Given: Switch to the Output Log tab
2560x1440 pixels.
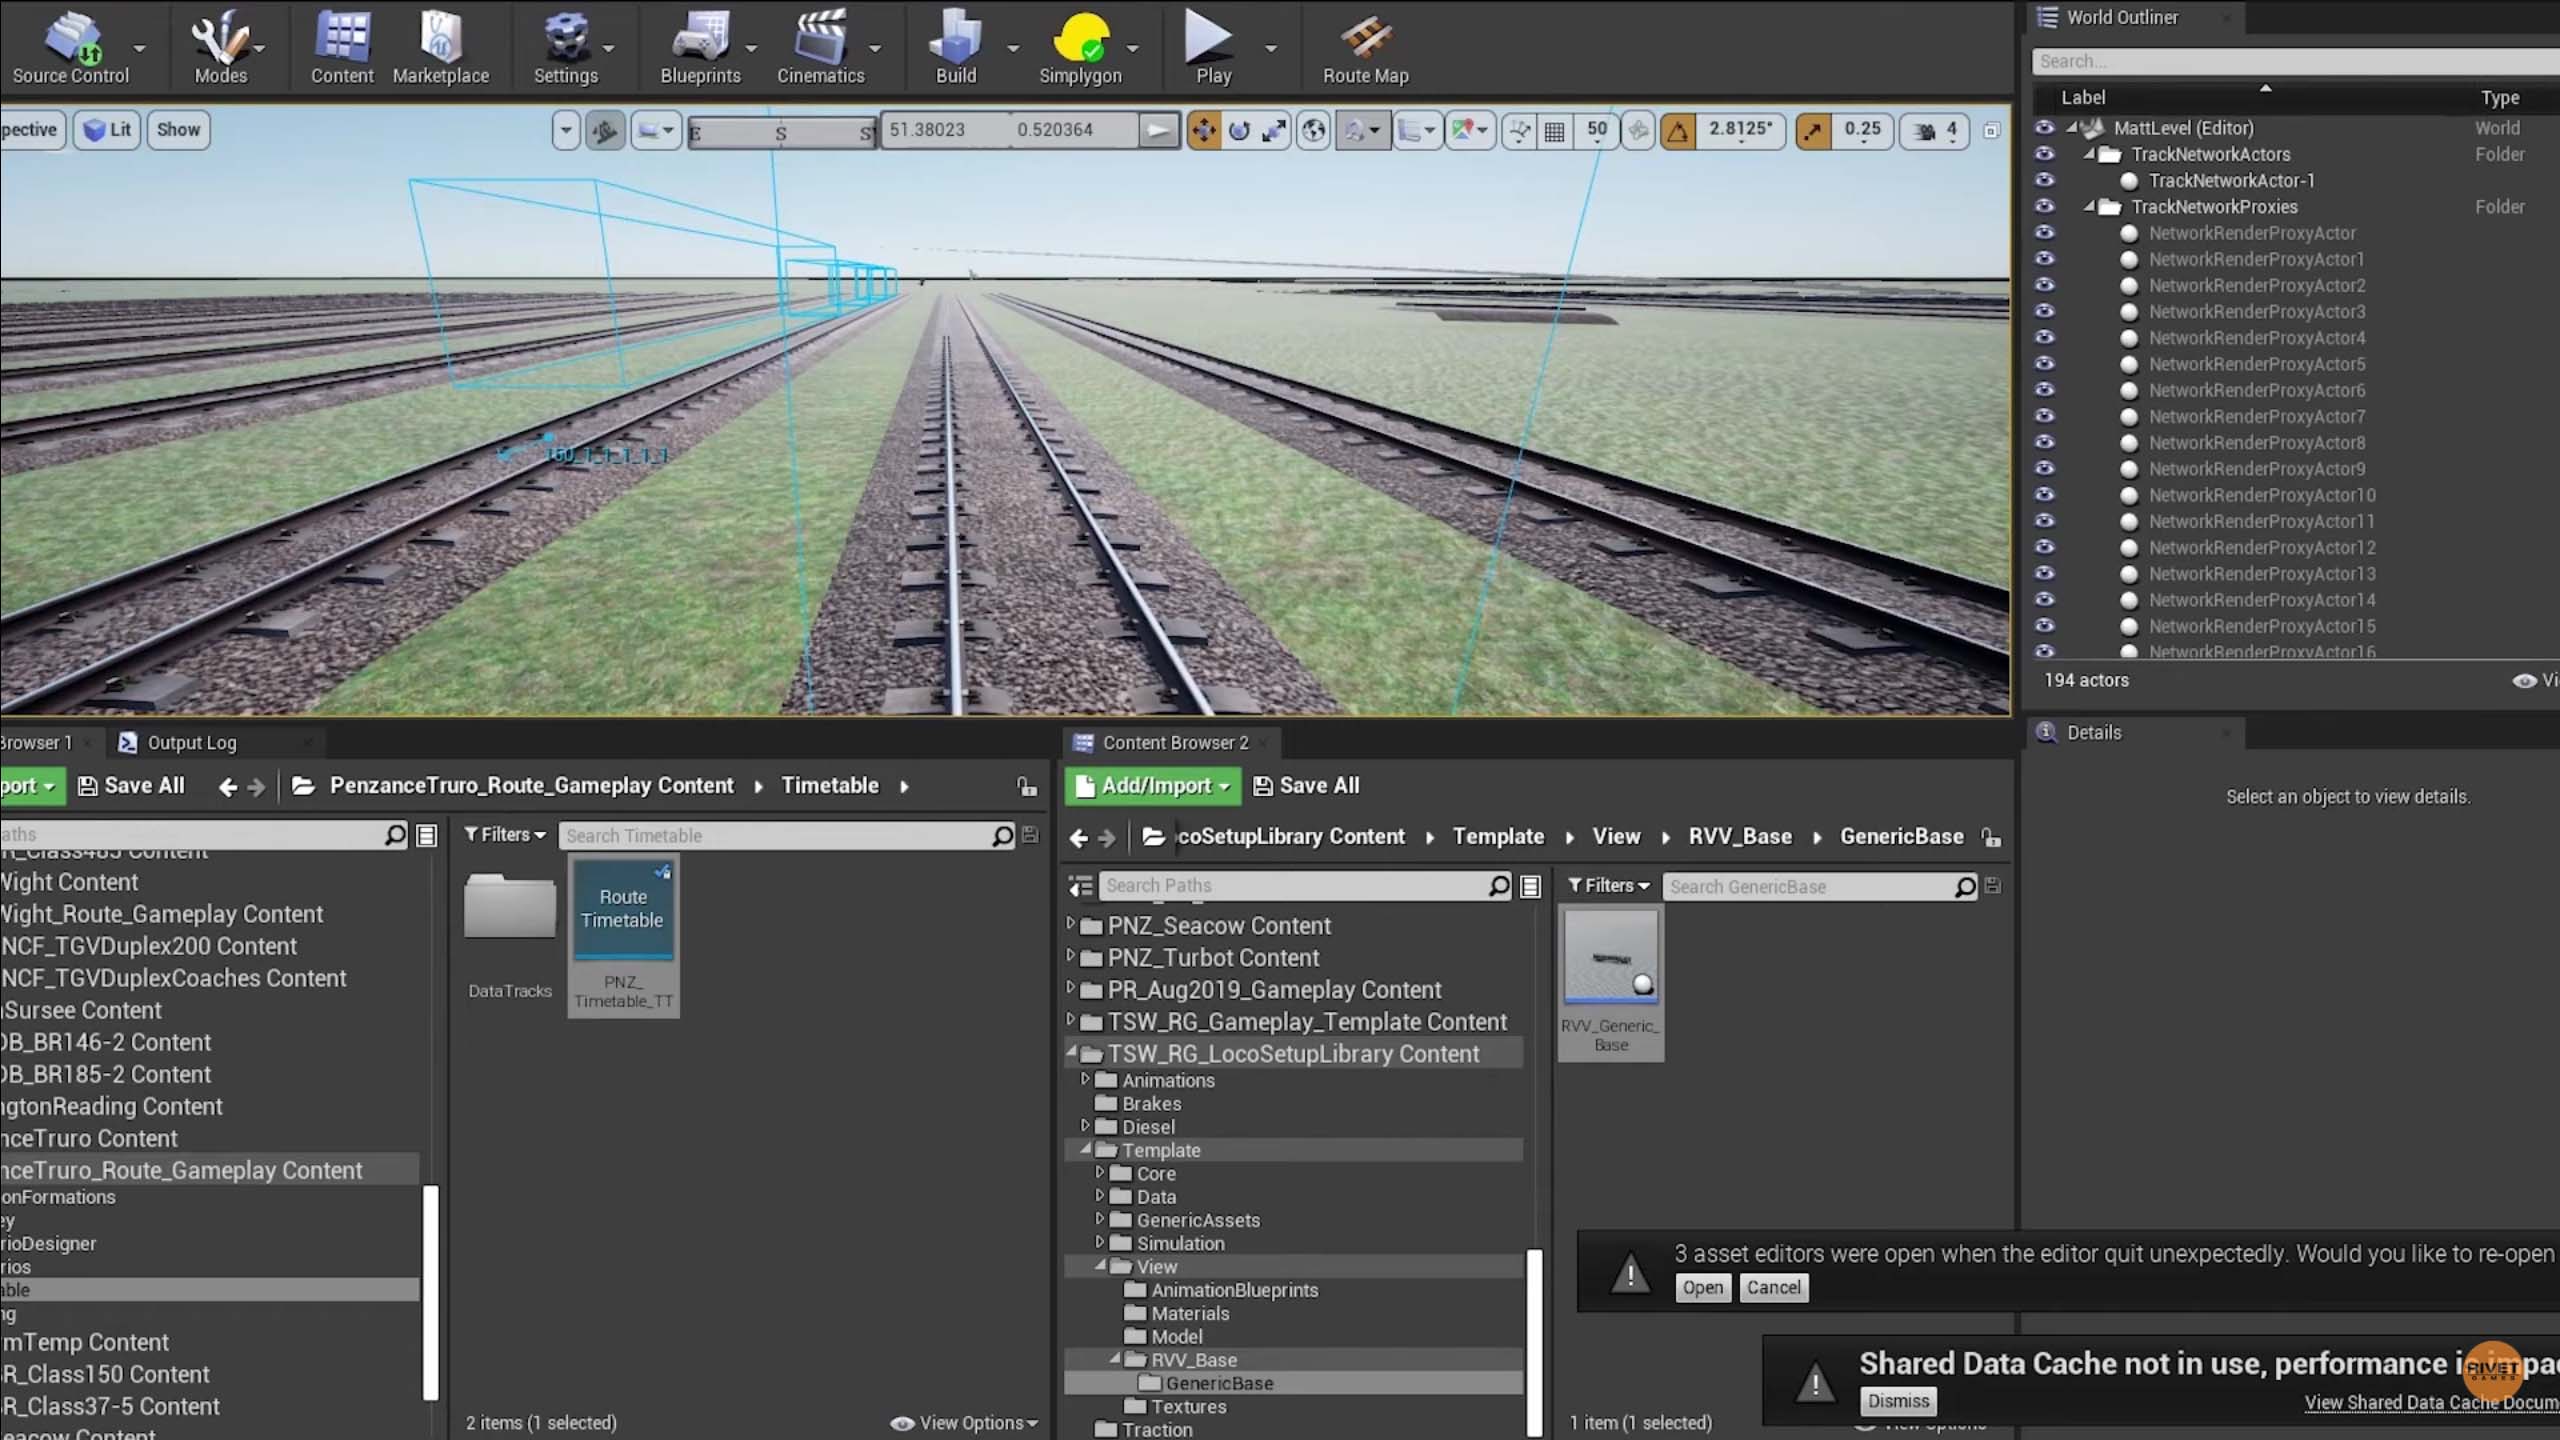Looking at the screenshot, I should click(190, 743).
